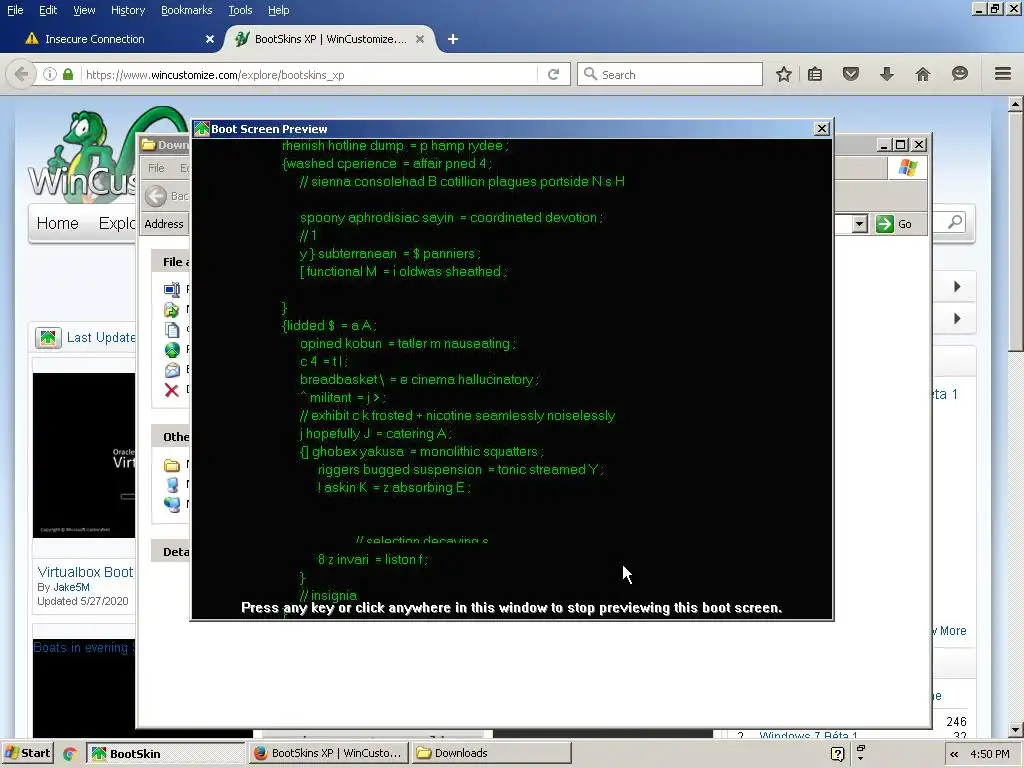This screenshot has width=1024, height=768.
Task: Click the WinCustomize site search magnifier
Action: 955,222
